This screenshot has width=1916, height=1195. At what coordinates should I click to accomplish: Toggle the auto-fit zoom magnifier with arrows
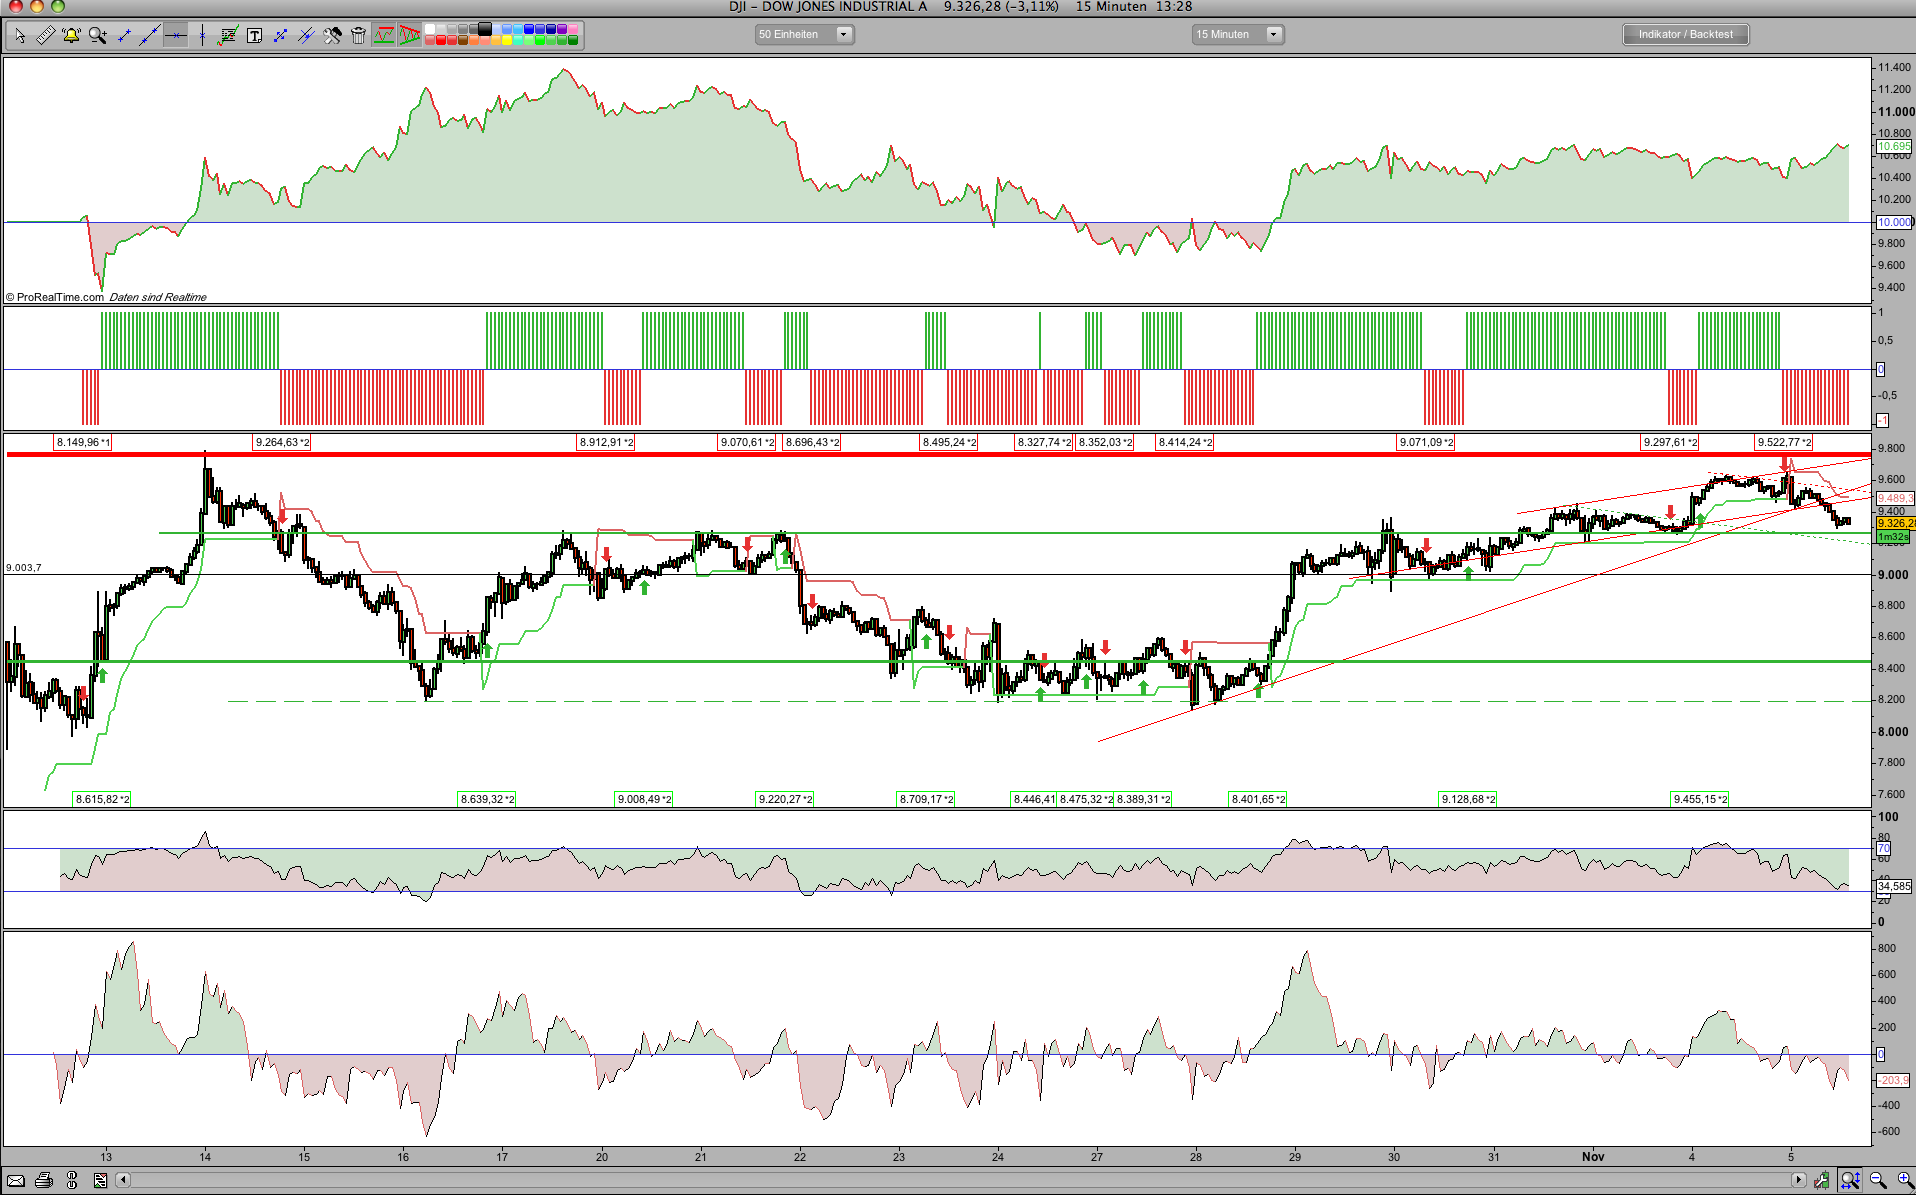1850,1181
